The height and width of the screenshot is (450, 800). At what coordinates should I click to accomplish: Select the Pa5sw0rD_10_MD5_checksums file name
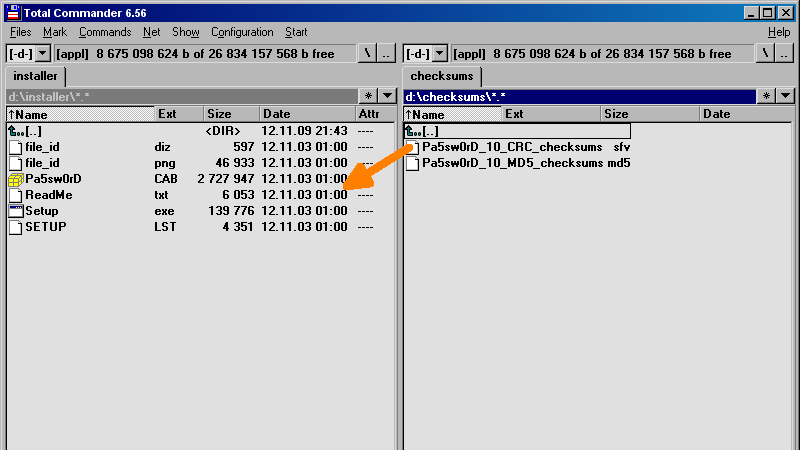[512, 163]
